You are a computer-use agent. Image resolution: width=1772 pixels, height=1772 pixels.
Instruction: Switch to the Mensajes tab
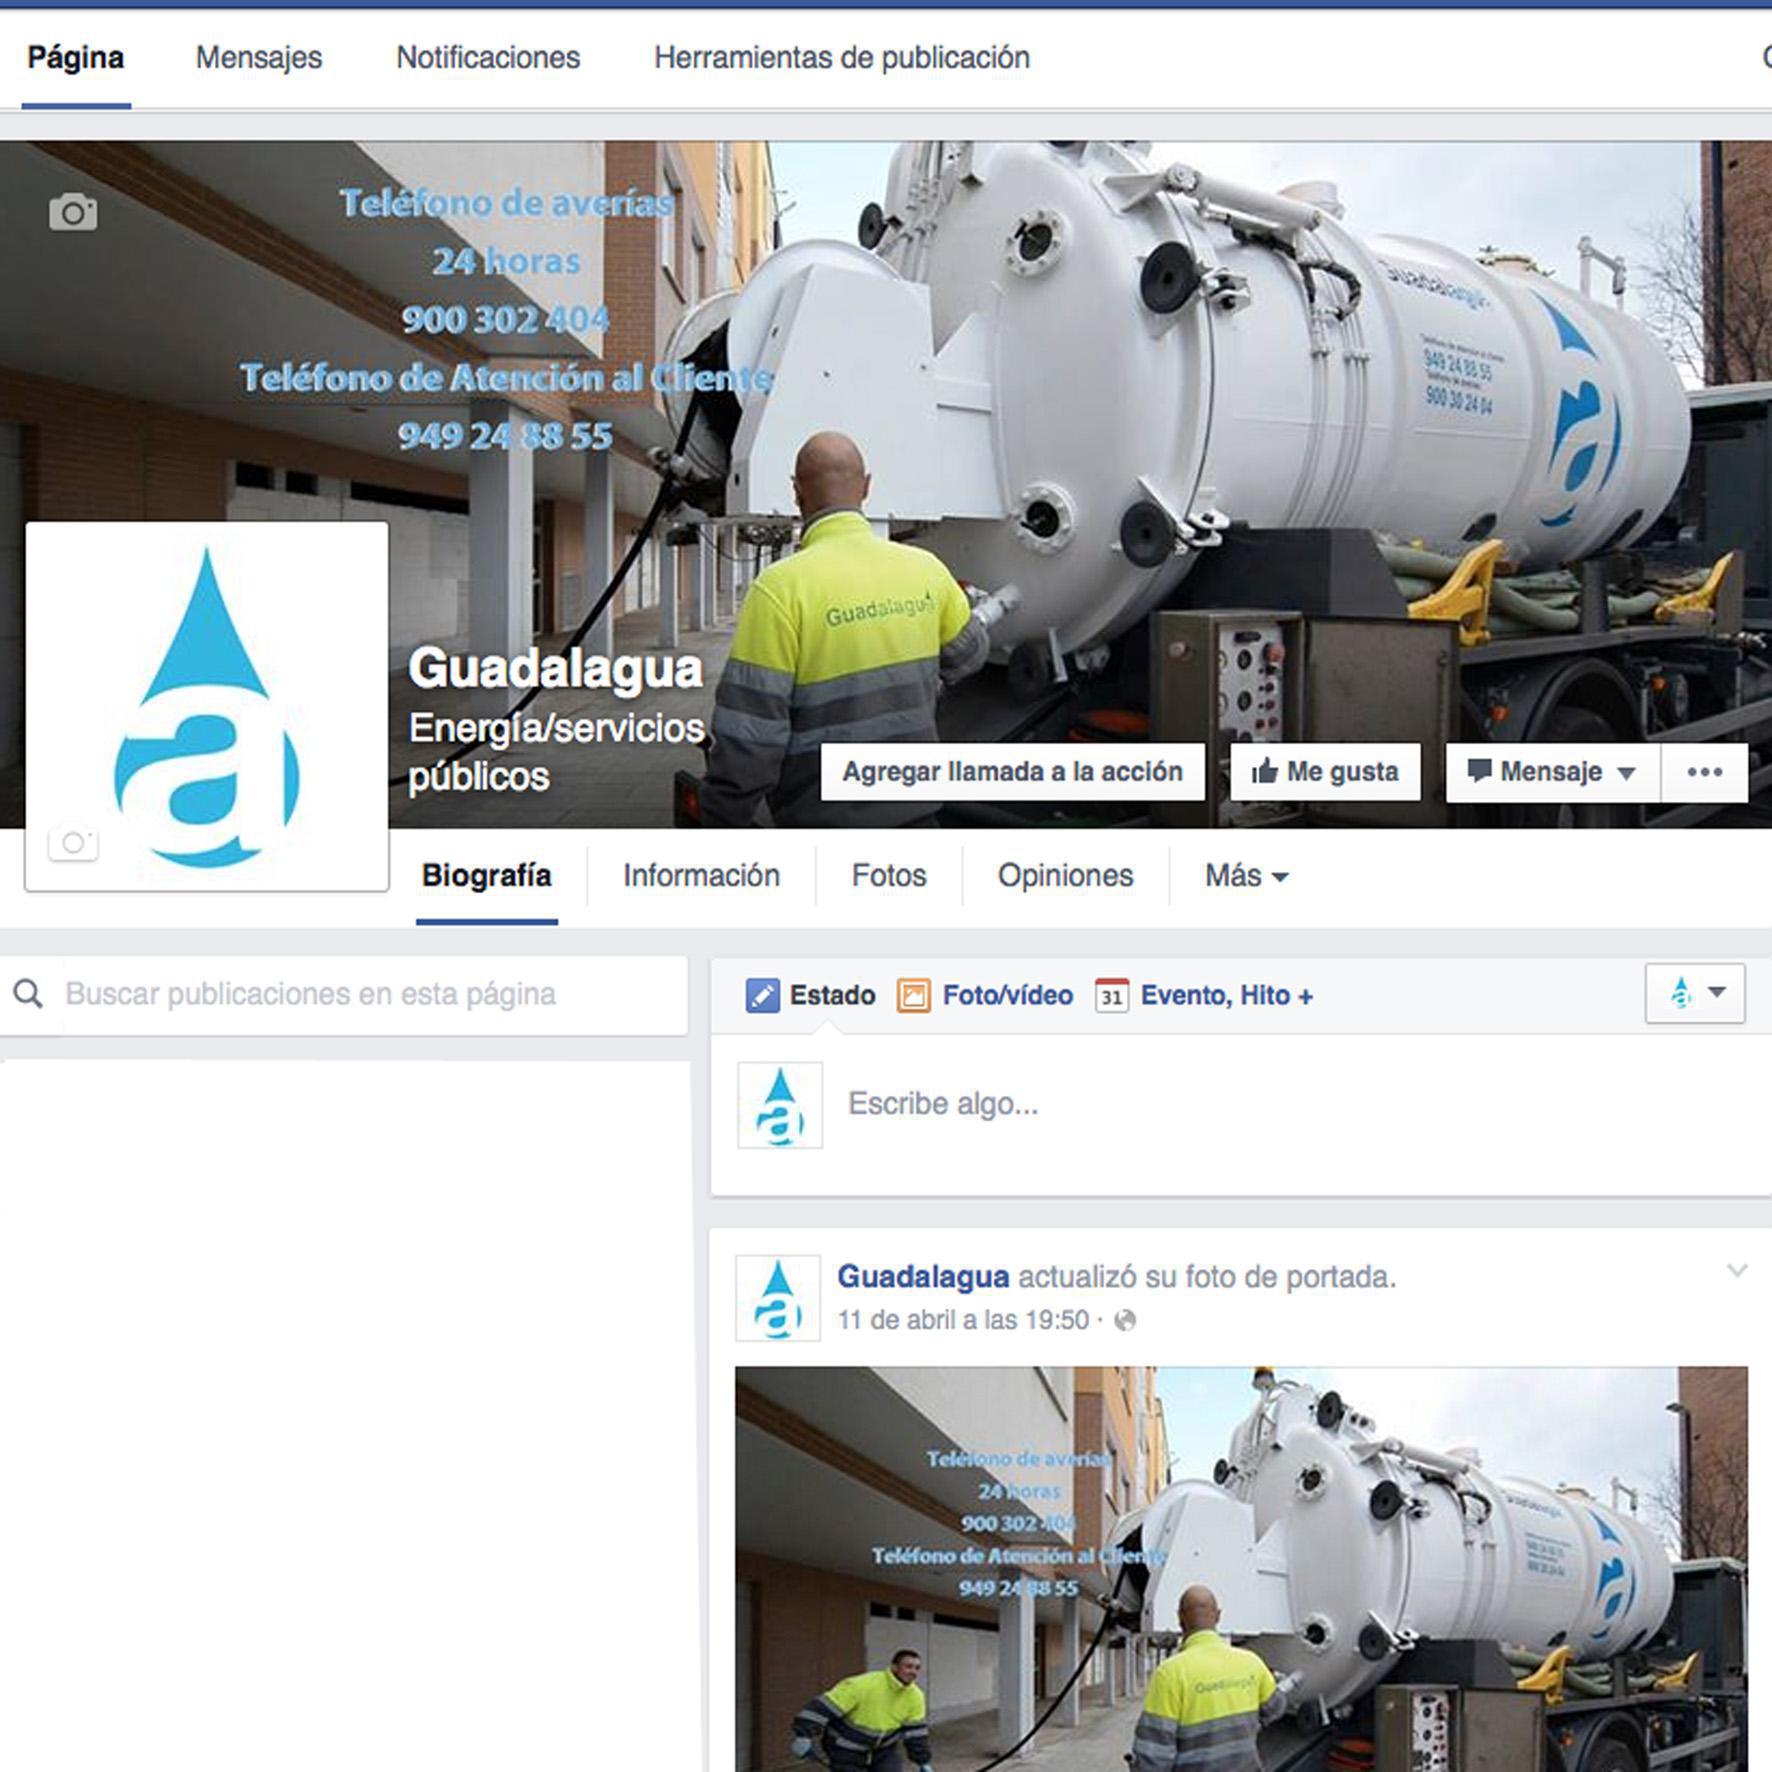(x=258, y=58)
